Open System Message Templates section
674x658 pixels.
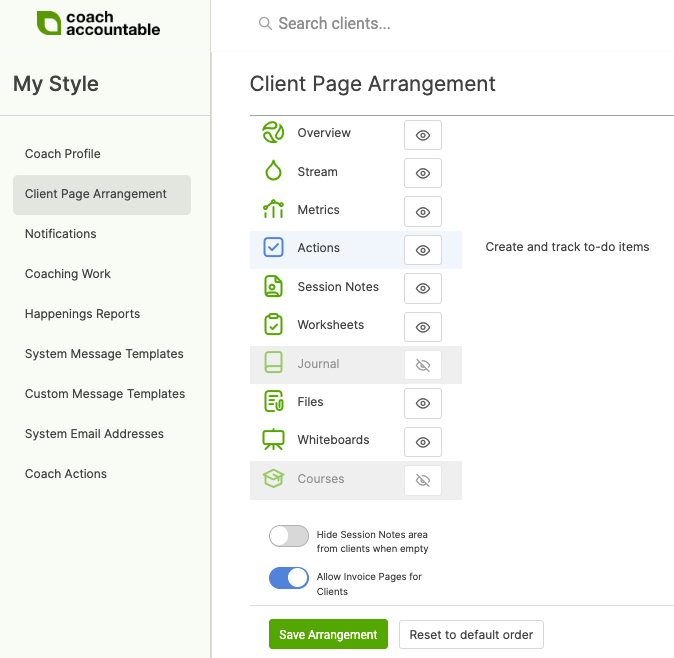point(104,354)
